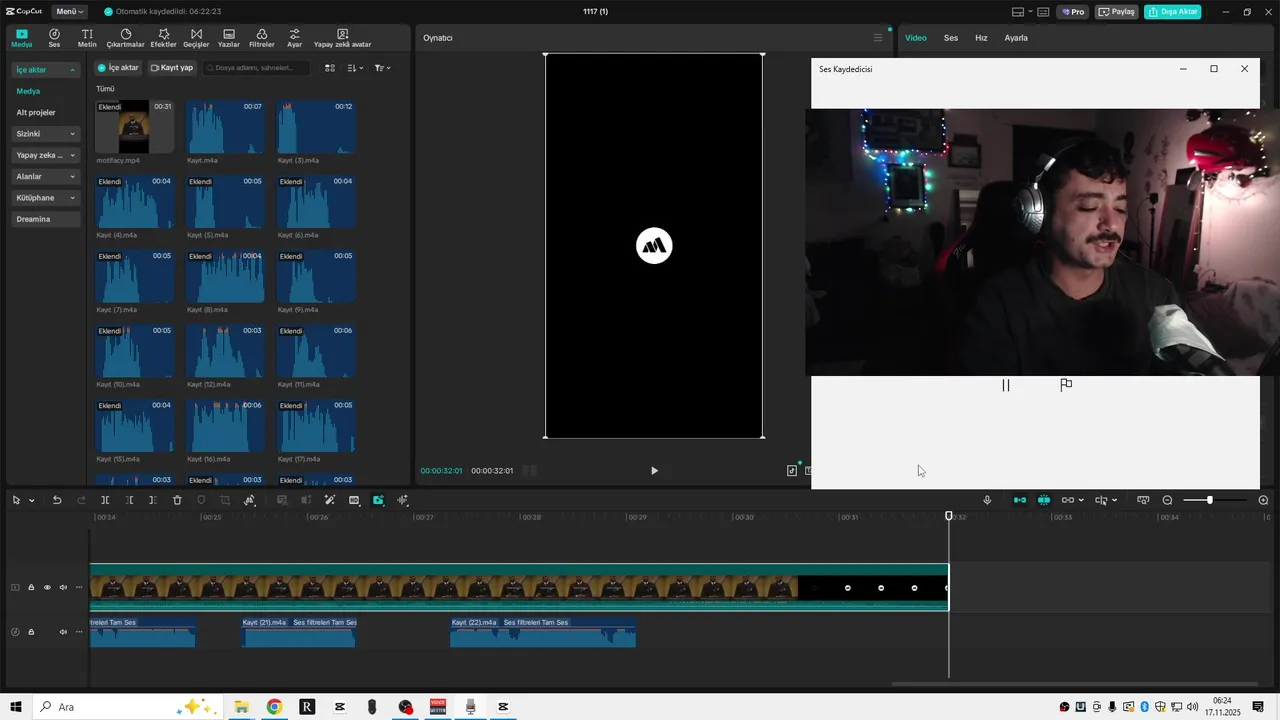Open the selection tool mode dropdown arrow
The height and width of the screenshot is (720, 1280).
tap(31, 501)
